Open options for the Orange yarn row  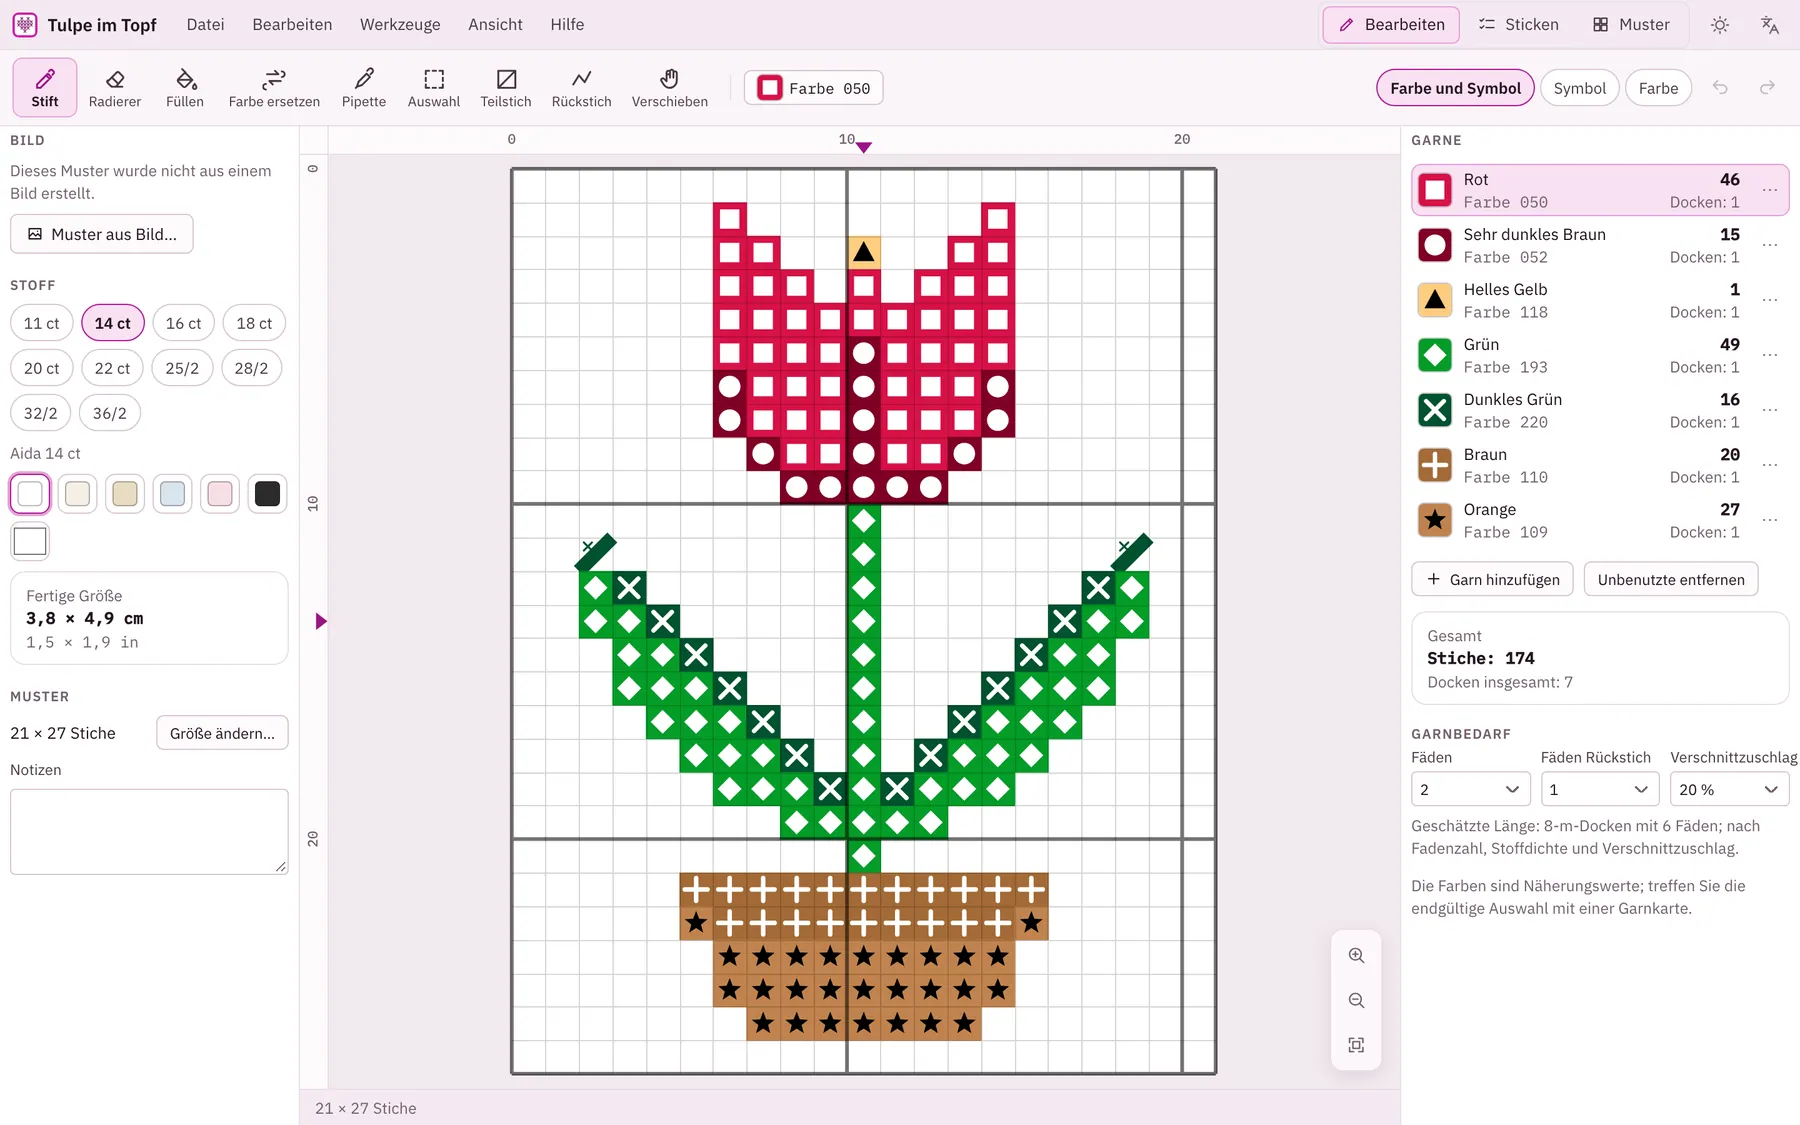tap(1770, 520)
